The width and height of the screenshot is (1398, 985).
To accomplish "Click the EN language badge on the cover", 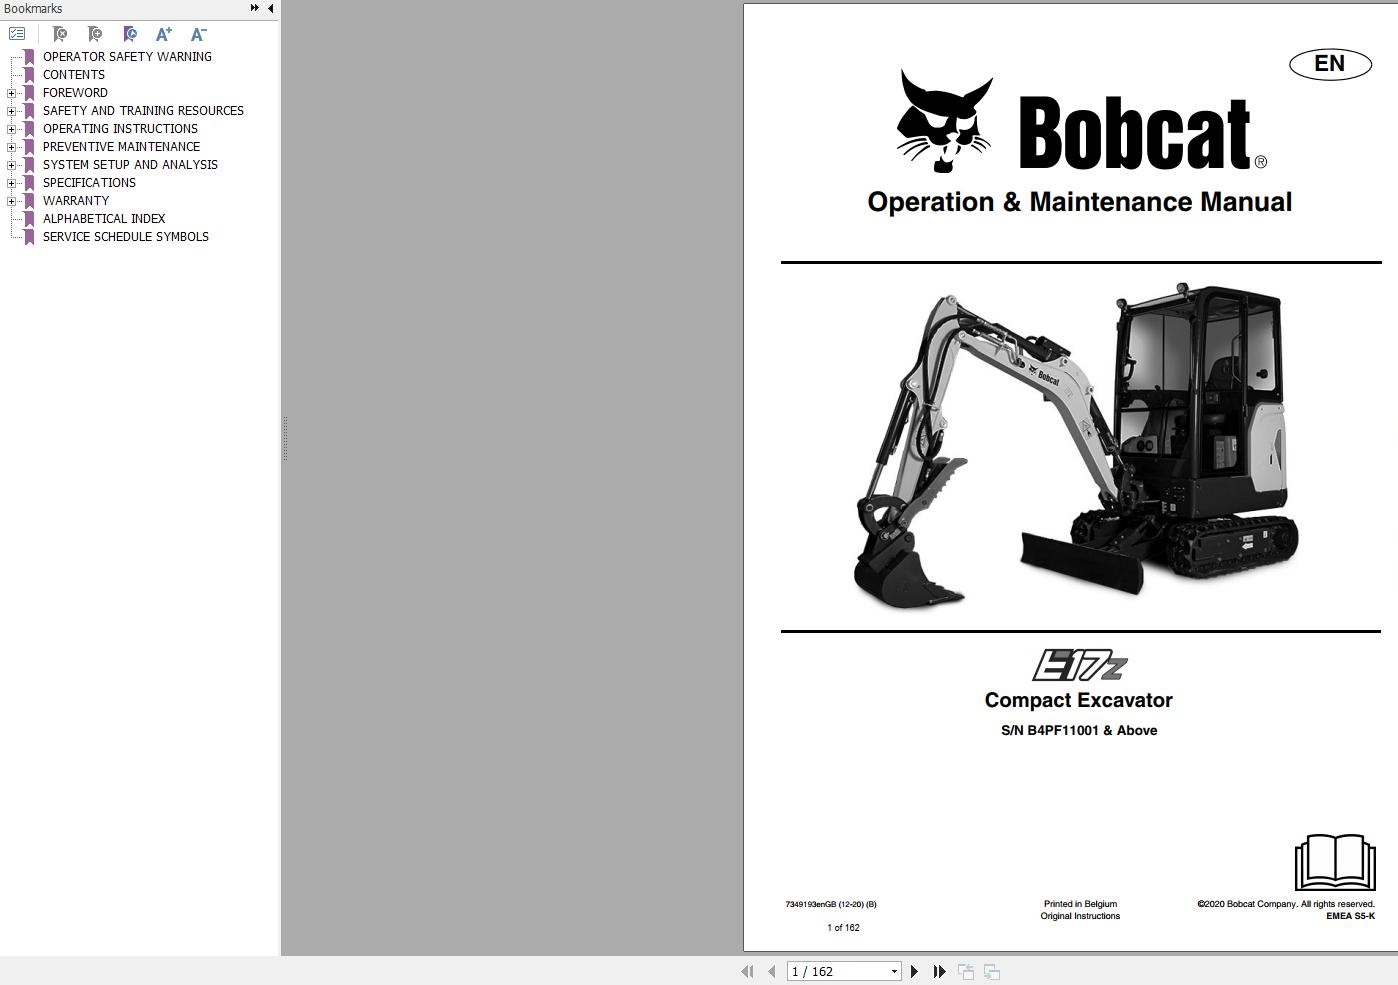I will (x=1330, y=64).
